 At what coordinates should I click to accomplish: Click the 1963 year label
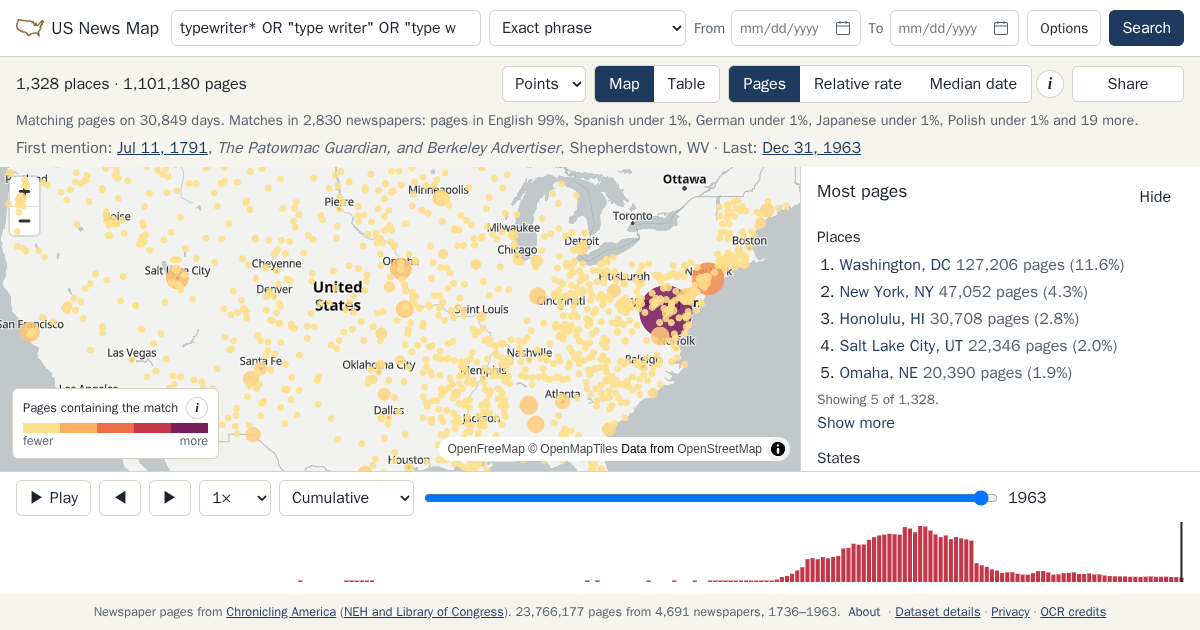tap(1027, 498)
